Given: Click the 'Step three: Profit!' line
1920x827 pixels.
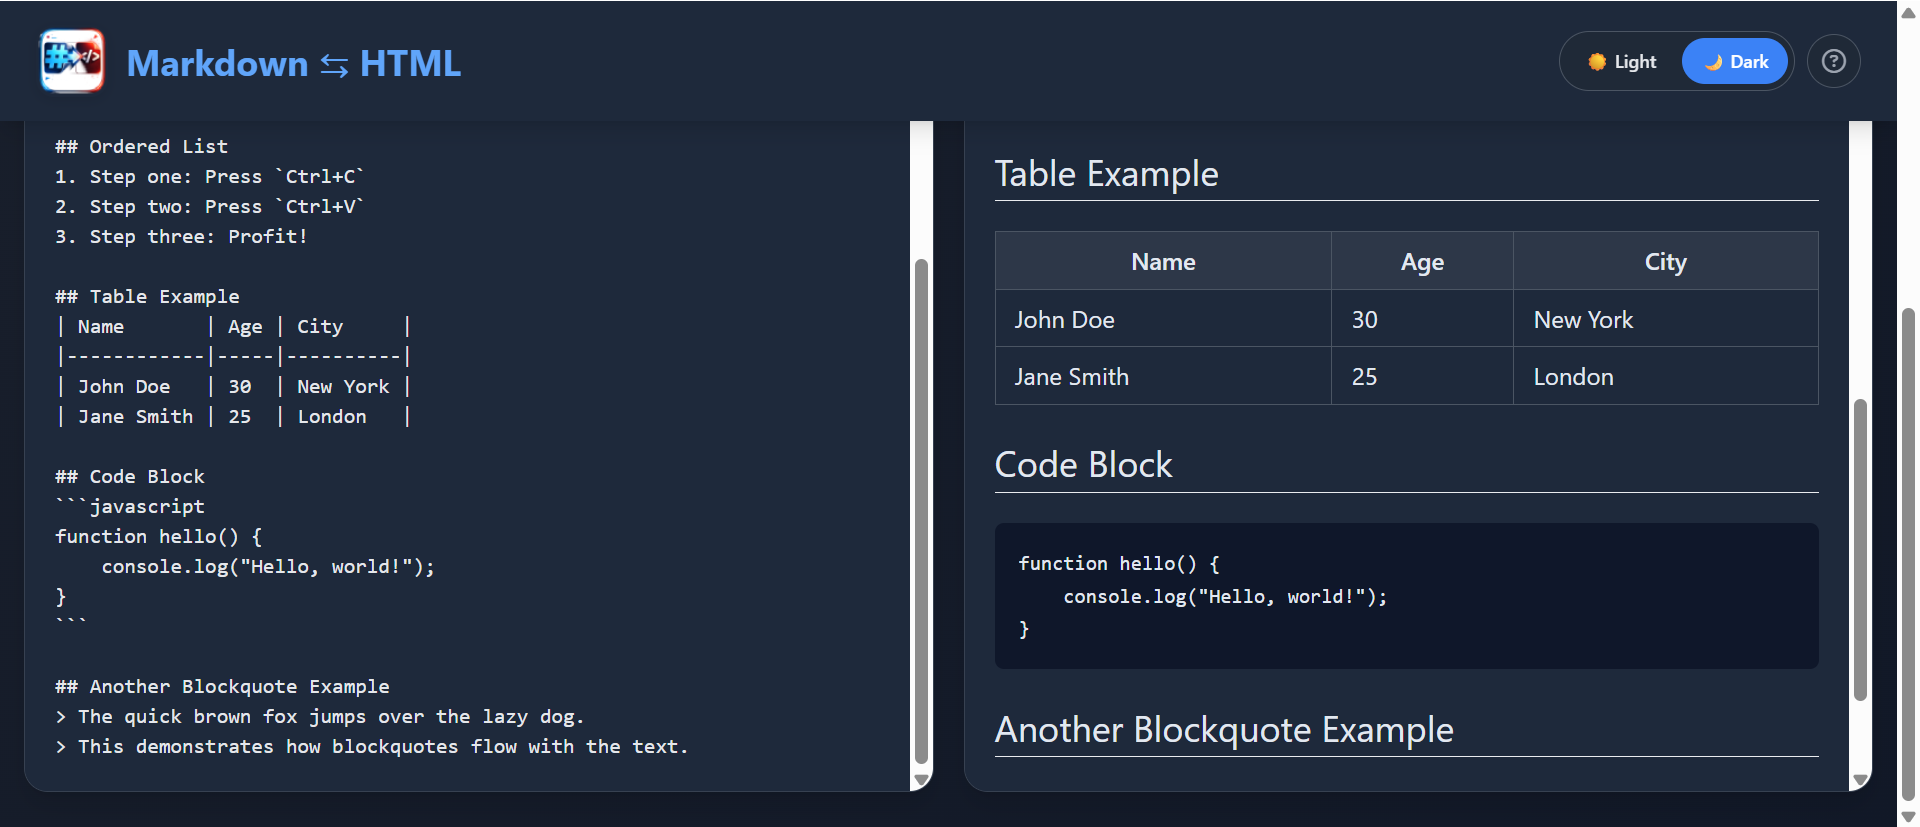Looking at the screenshot, I should [x=181, y=236].
